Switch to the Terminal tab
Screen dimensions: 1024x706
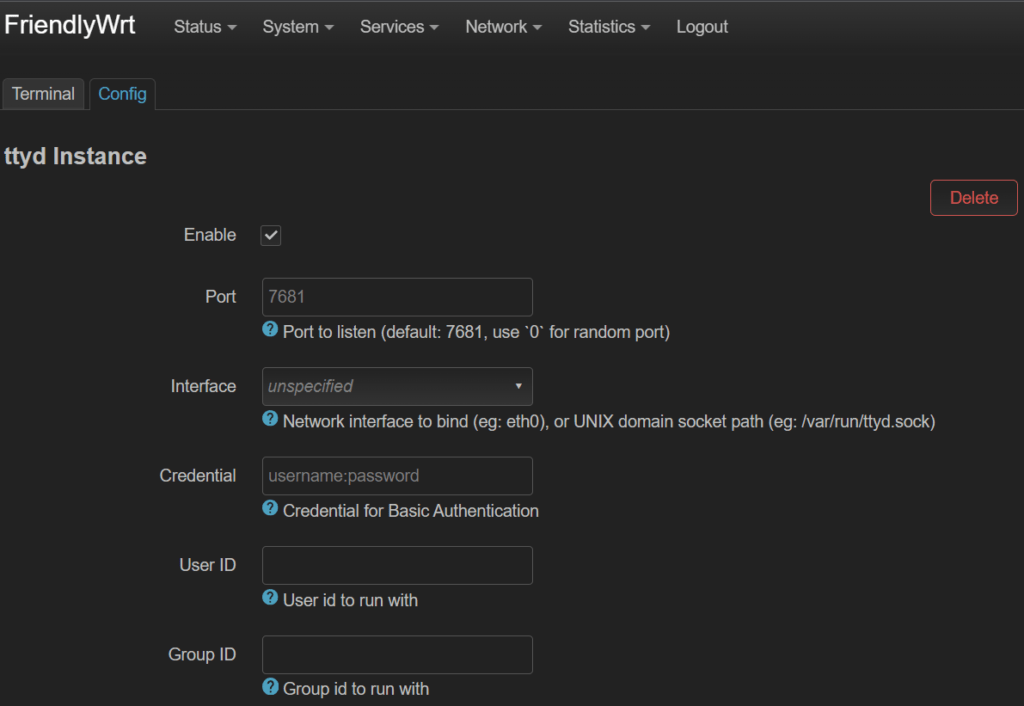(x=43, y=93)
